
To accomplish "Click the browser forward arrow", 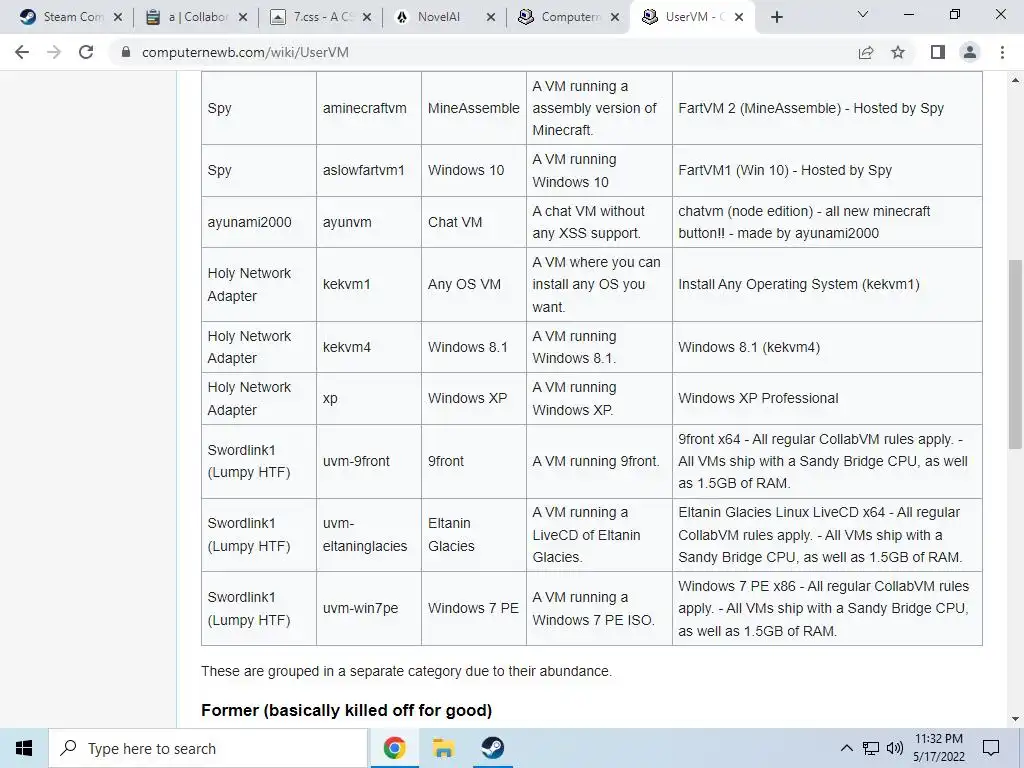I will pos(54,52).
